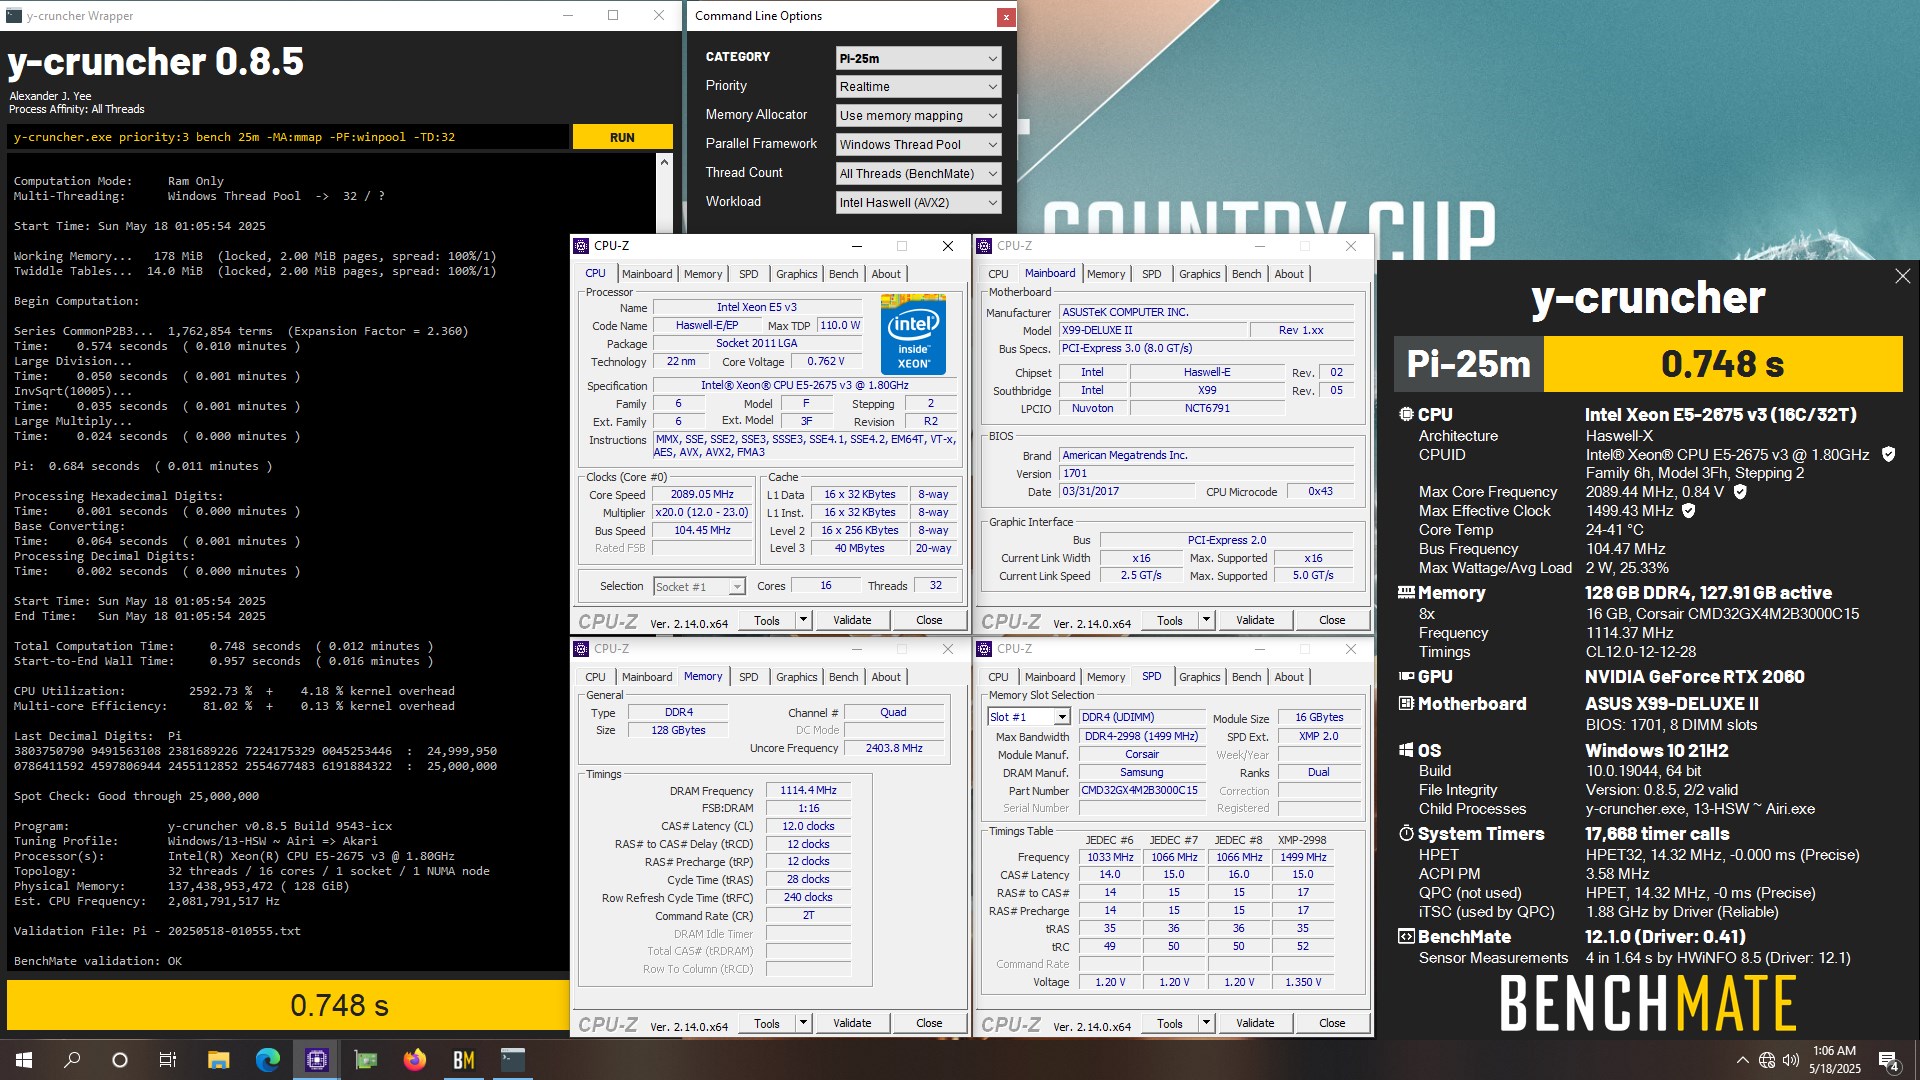Screen dimensions: 1920x1080
Task: Switch to the console window taskbar icon
Action: (513, 1059)
